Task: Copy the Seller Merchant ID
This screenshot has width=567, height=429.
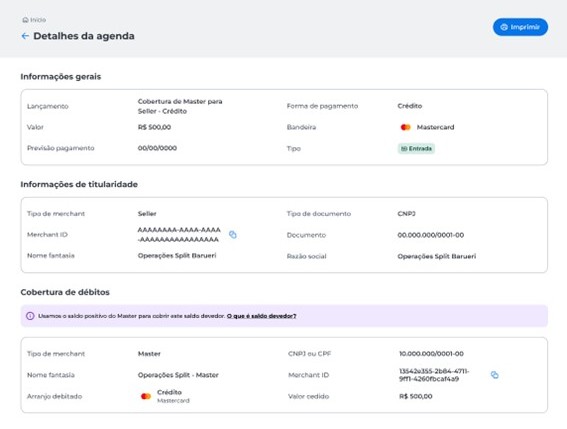Action: point(233,235)
